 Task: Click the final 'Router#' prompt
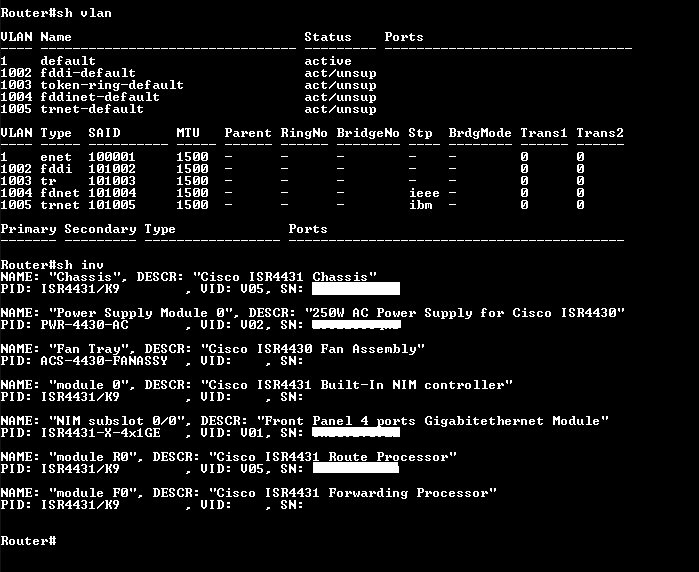[x=28, y=542]
